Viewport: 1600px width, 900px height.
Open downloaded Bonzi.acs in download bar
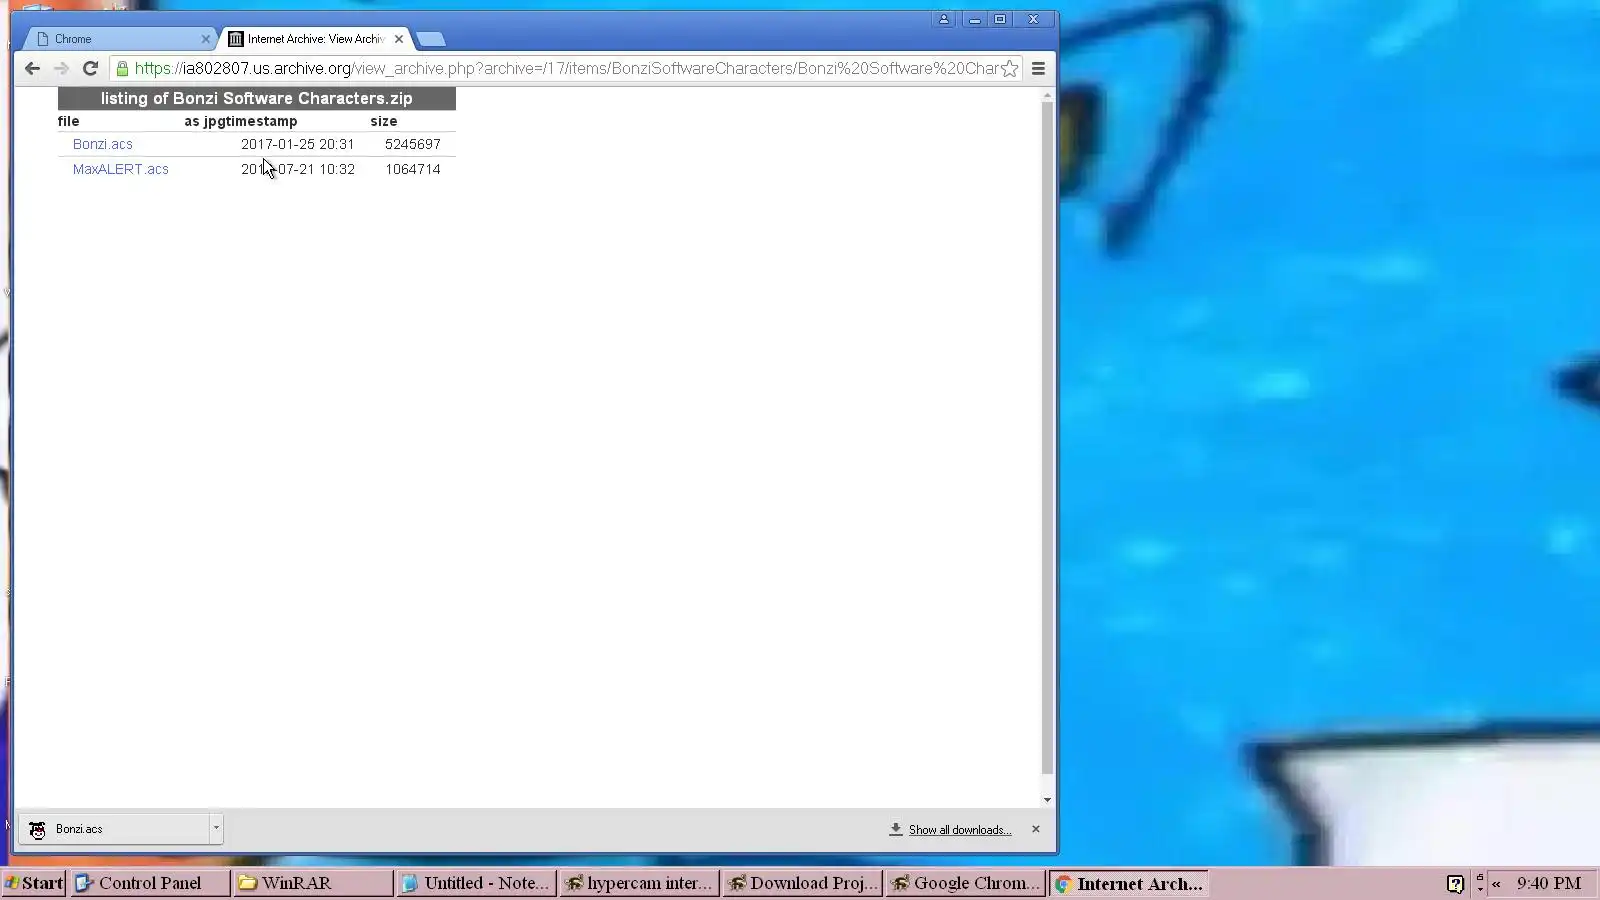point(113,829)
